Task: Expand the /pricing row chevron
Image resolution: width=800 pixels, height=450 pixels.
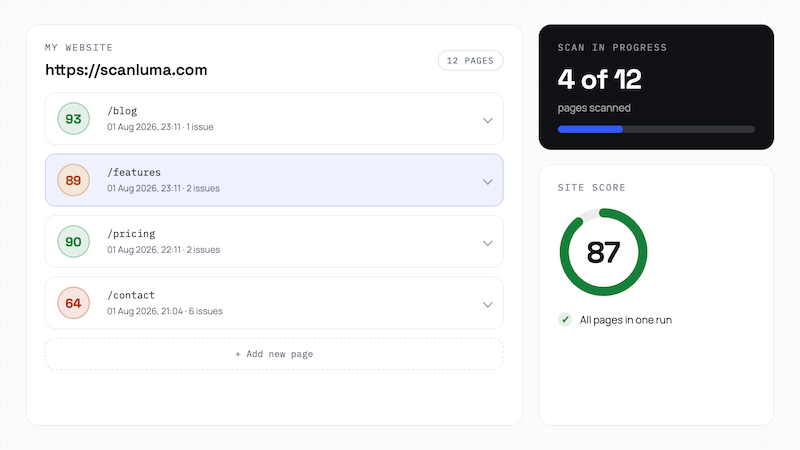Action: (488, 243)
